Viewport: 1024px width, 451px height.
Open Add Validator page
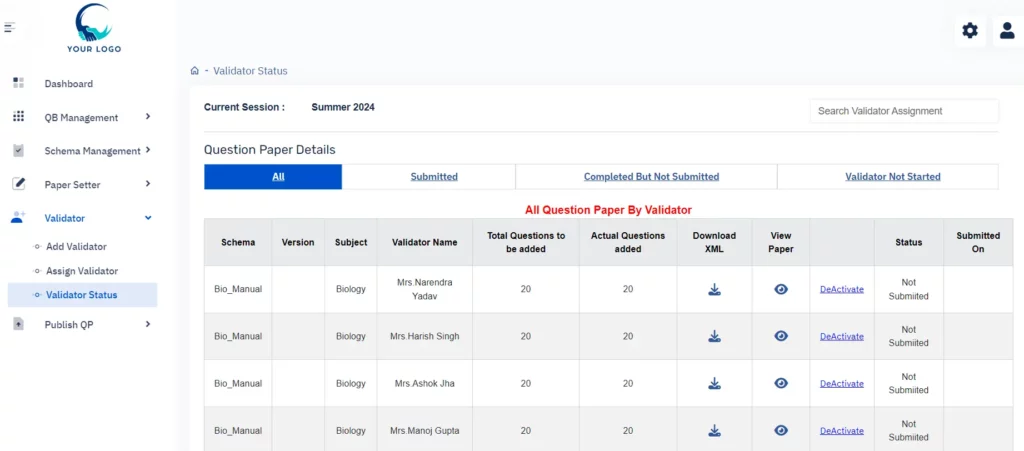(76, 247)
